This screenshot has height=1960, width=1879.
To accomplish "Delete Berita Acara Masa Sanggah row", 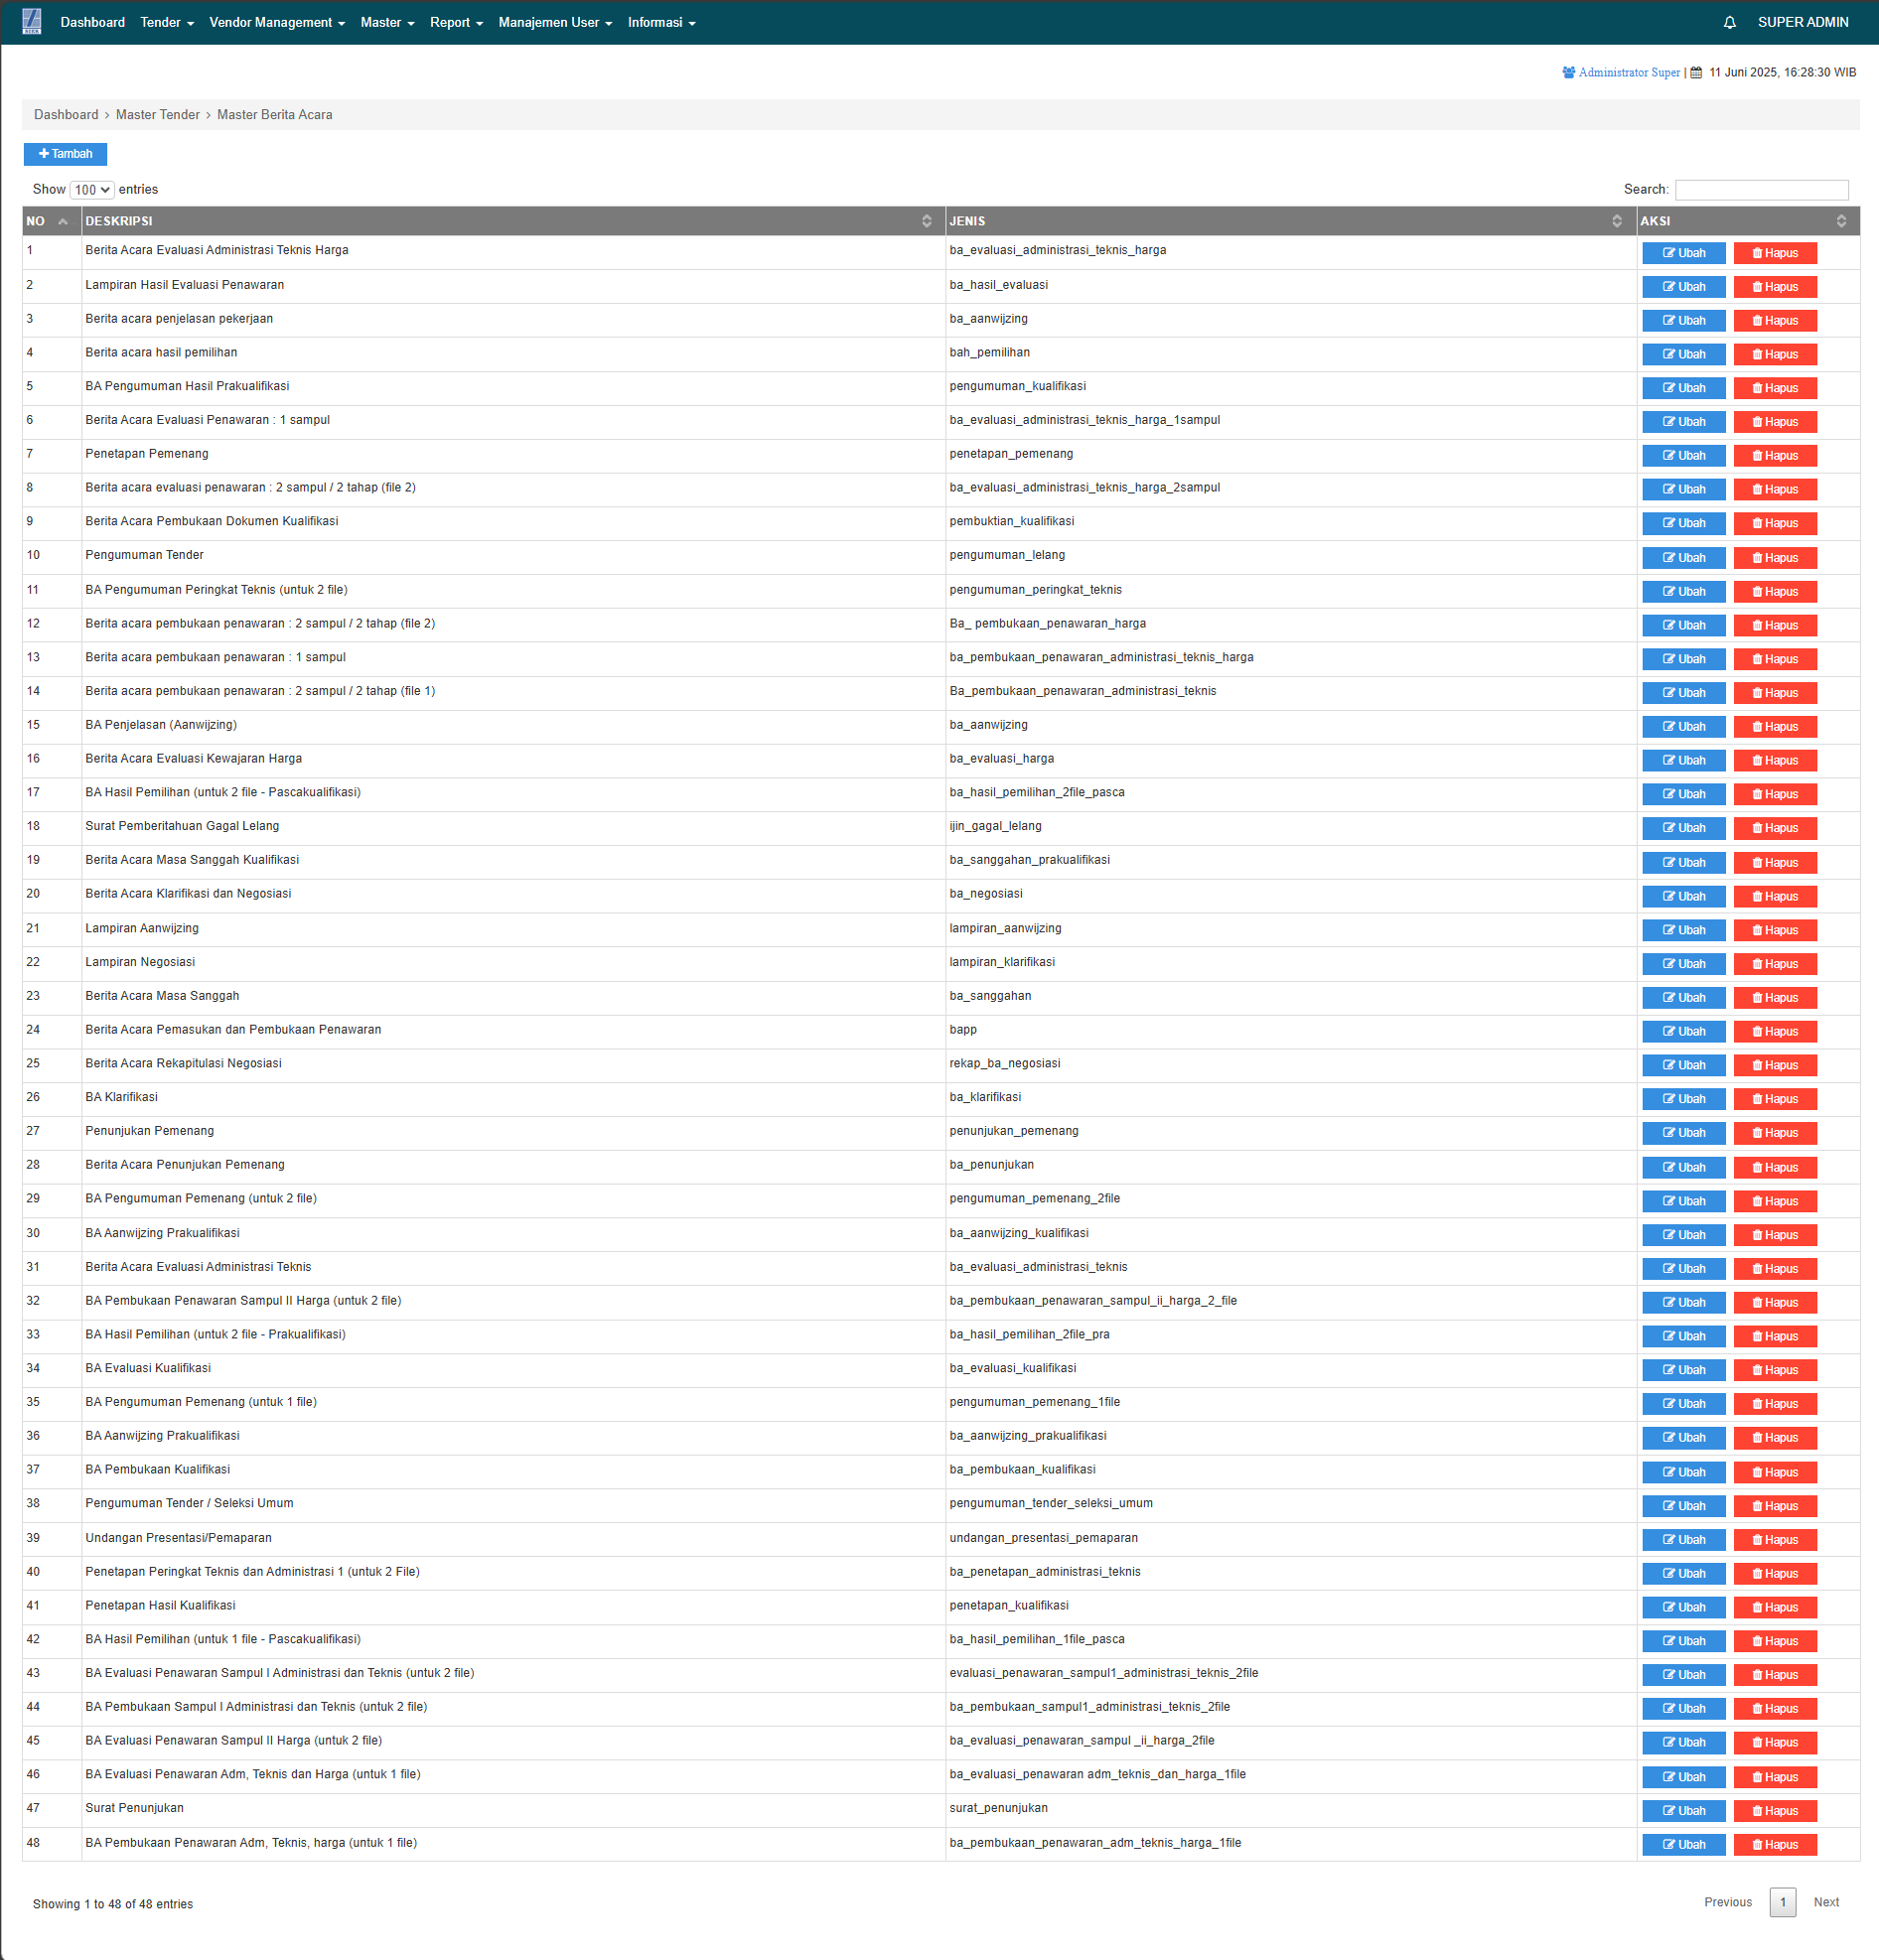I will point(1775,998).
